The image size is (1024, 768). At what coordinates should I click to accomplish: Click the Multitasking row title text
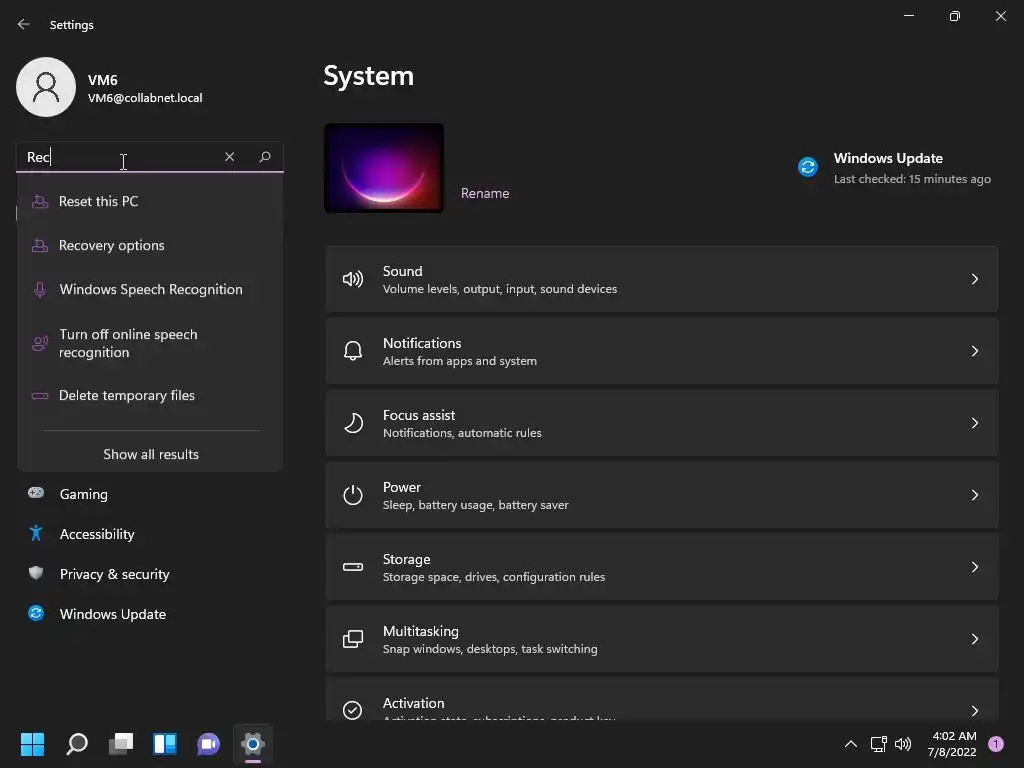pos(421,632)
